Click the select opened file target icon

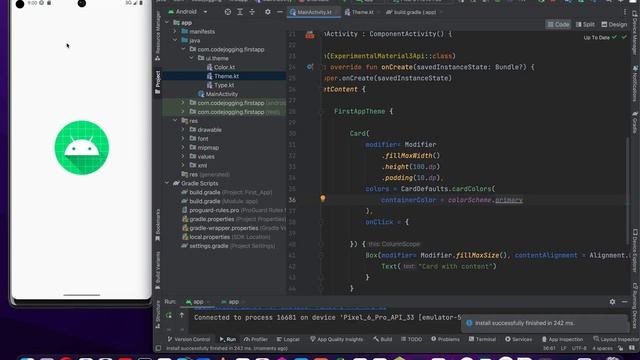click(x=228, y=12)
